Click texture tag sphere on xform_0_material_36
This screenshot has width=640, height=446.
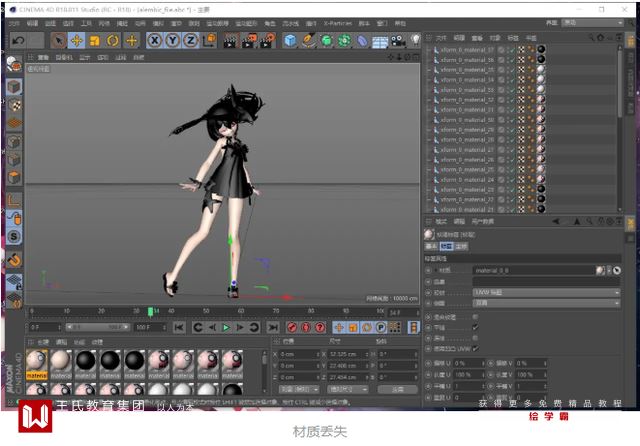click(x=541, y=60)
